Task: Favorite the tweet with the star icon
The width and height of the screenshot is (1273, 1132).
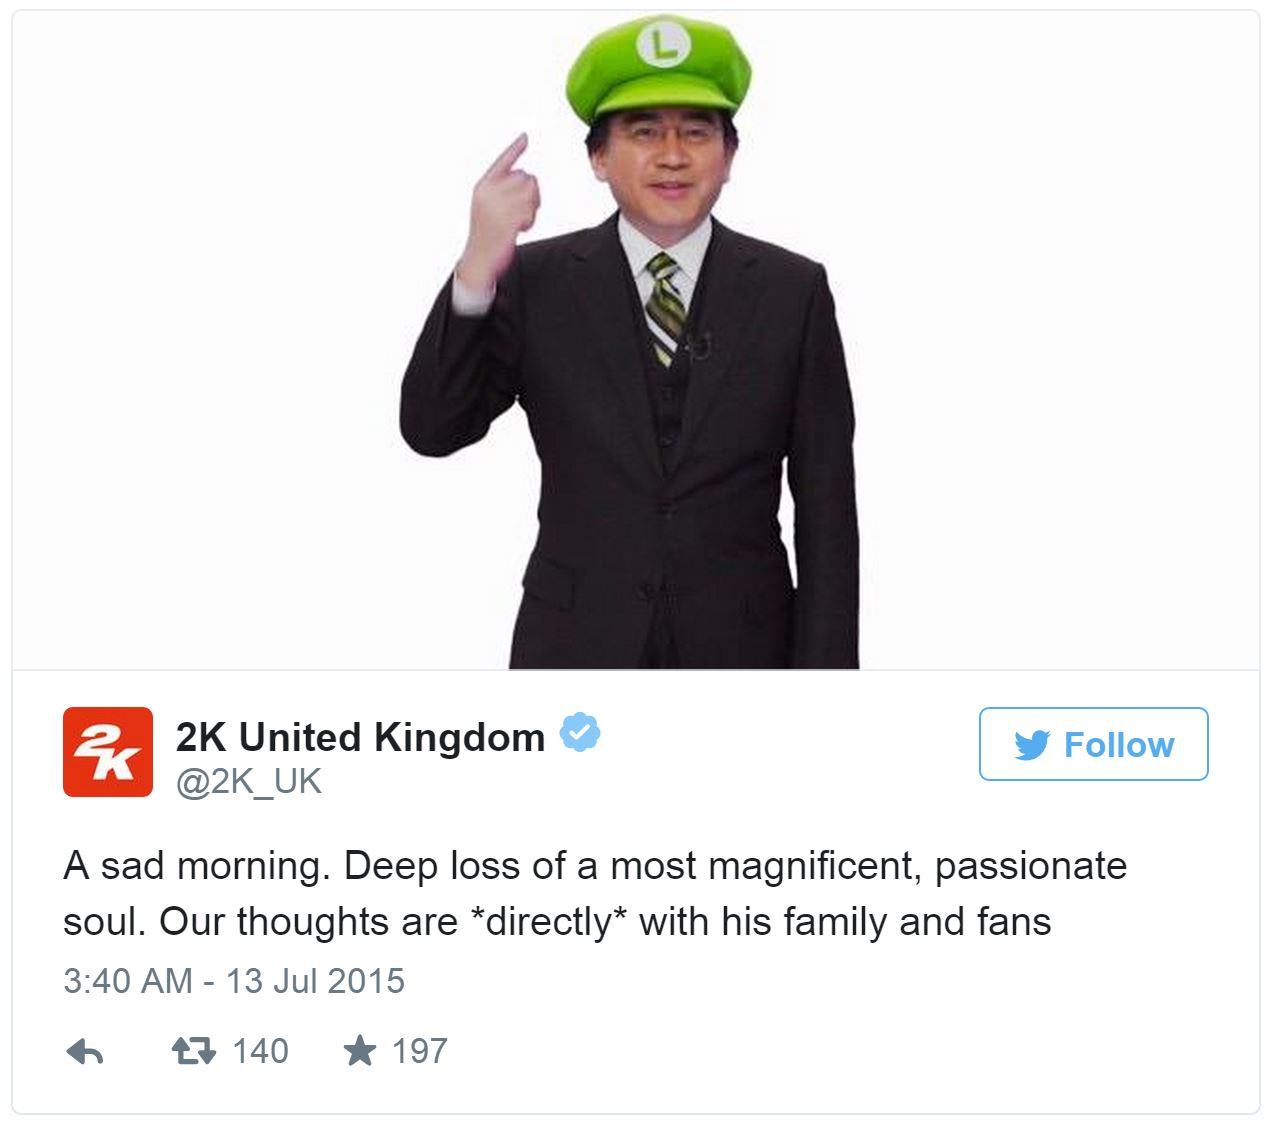Action: click(359, 1050)
